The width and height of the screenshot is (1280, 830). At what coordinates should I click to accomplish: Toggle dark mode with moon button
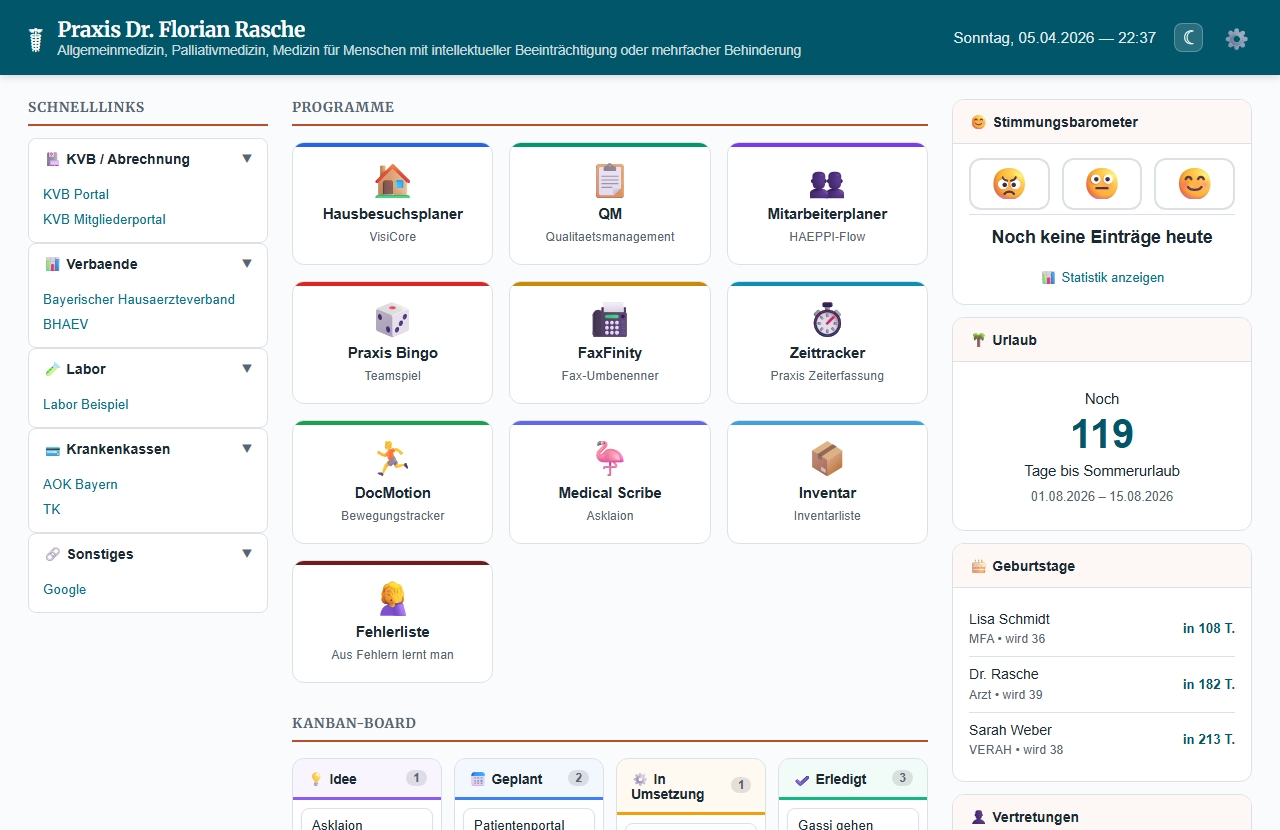coord(1188,38)
